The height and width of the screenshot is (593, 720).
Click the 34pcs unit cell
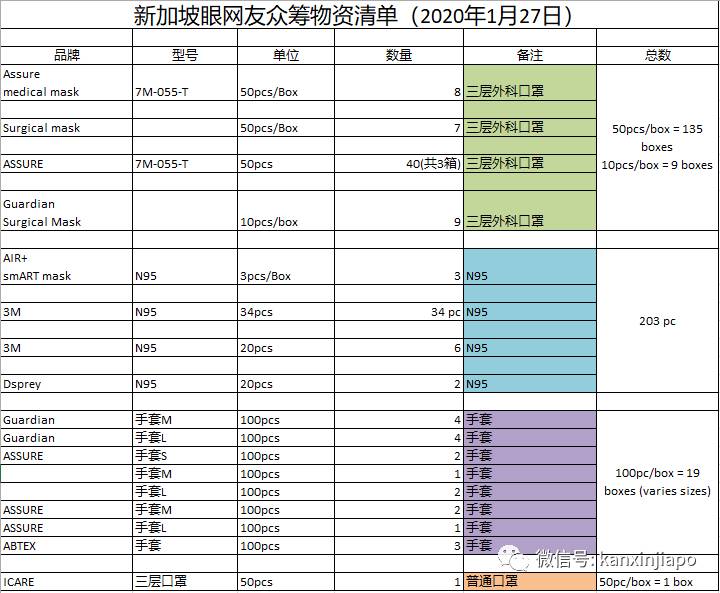[285, 312]
